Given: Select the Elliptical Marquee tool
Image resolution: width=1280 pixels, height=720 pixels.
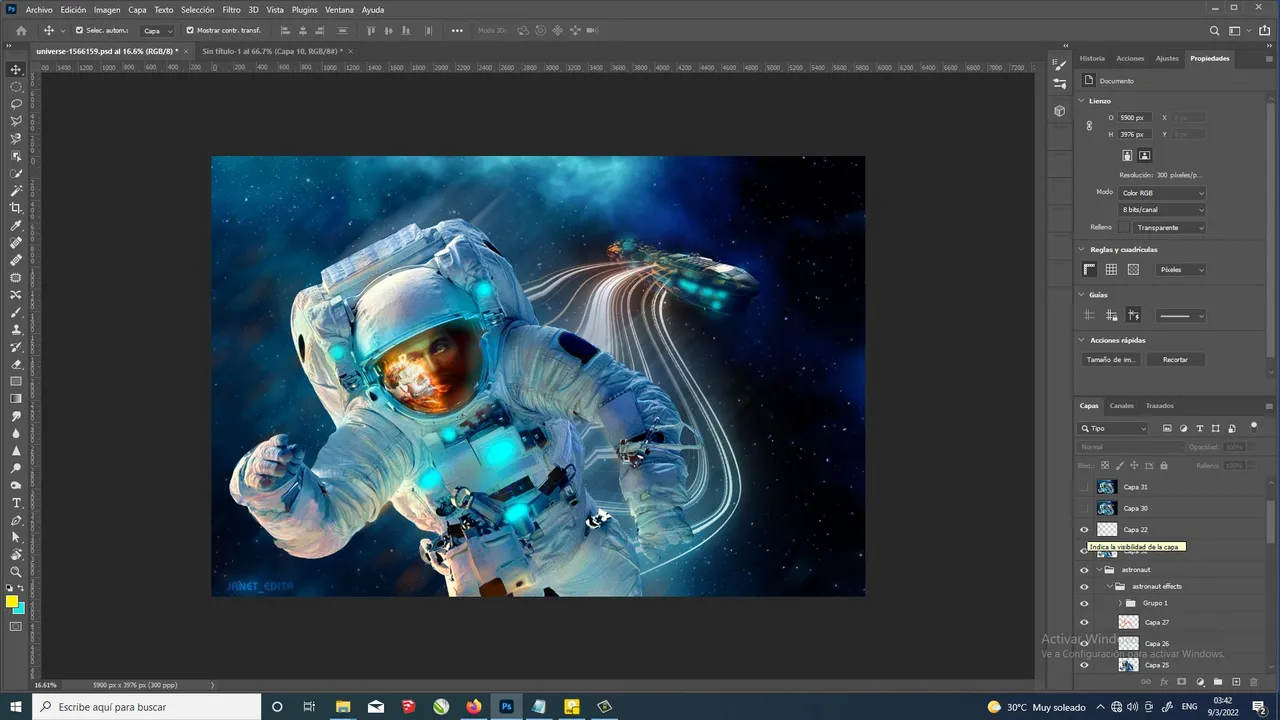Looking at the screenshot, I should (16, 87).
